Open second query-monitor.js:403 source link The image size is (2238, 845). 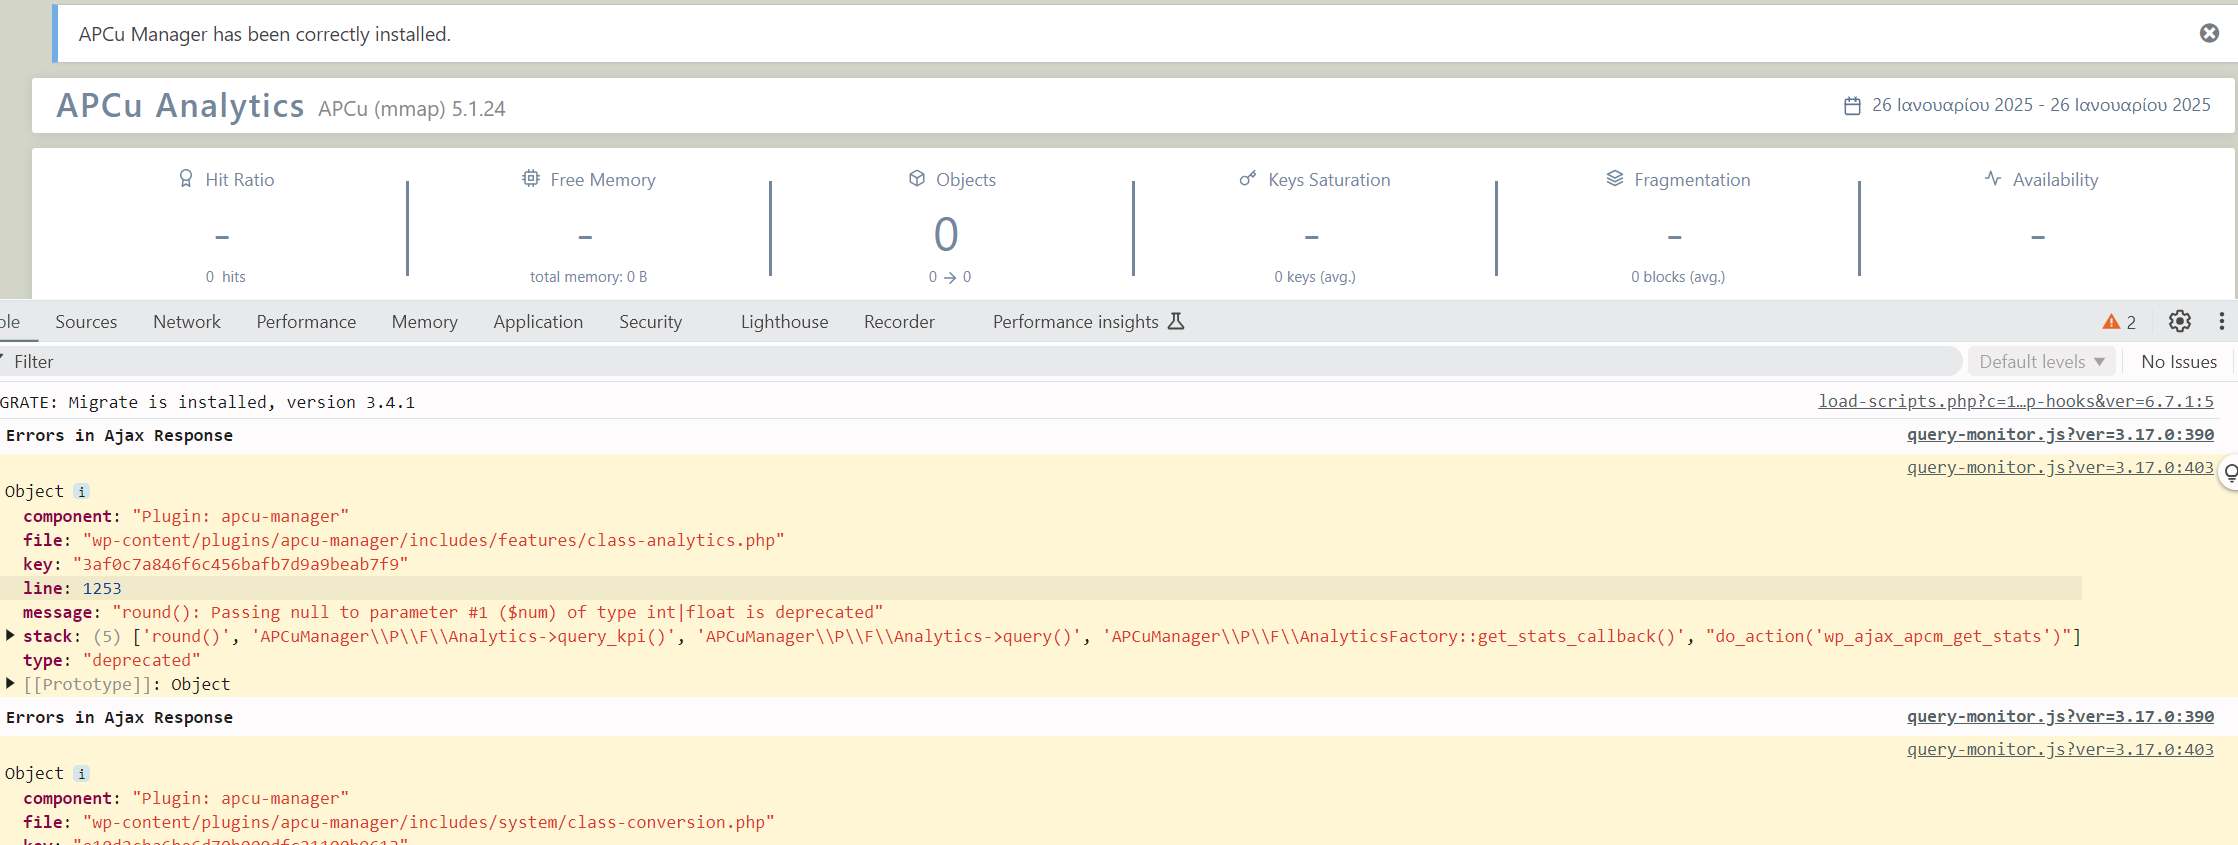pyautogui.click(x=2060, y=749)
